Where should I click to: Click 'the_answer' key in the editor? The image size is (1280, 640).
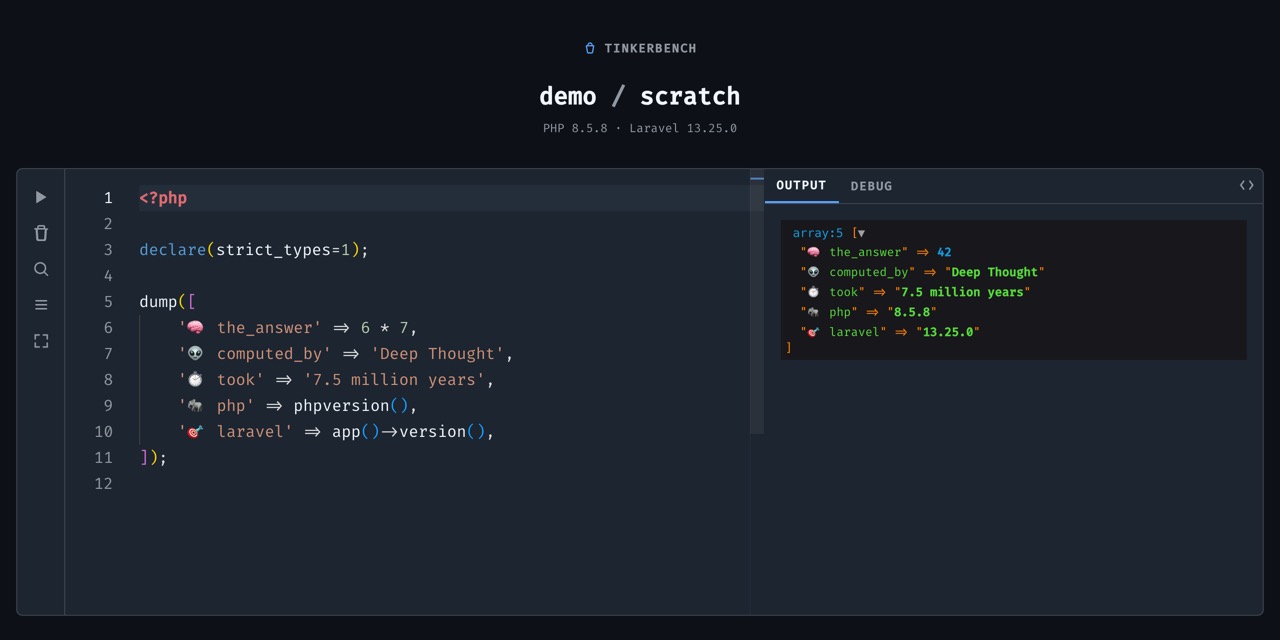click(x=269, y=328)
